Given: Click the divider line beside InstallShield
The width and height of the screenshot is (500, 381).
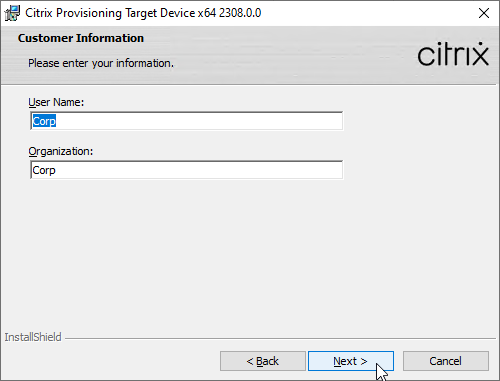Looking at the screenshot, I should pos(281,339).
